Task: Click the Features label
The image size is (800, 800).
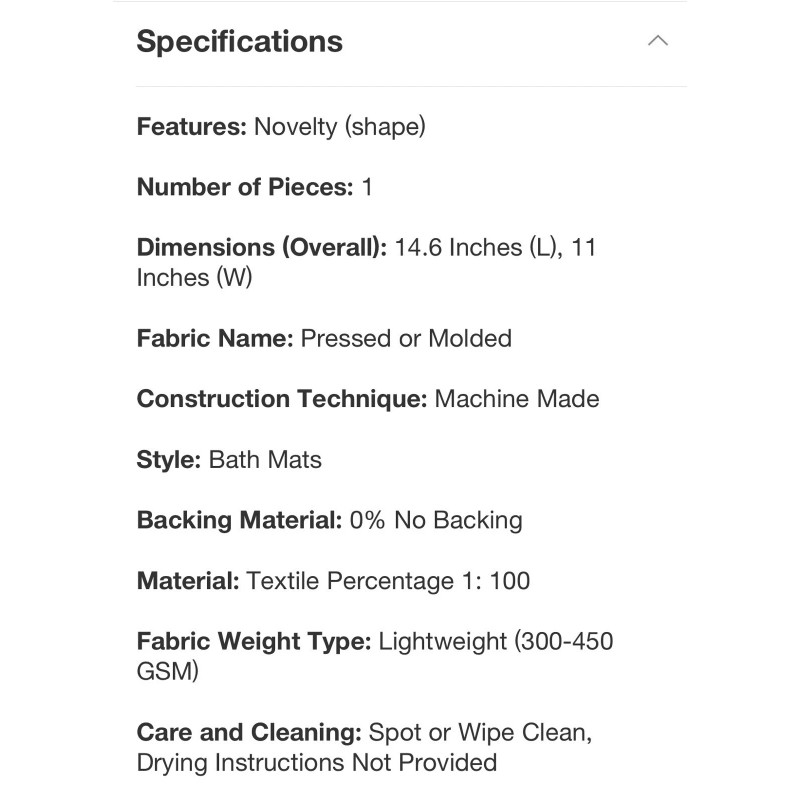Action: pos(191,127)
